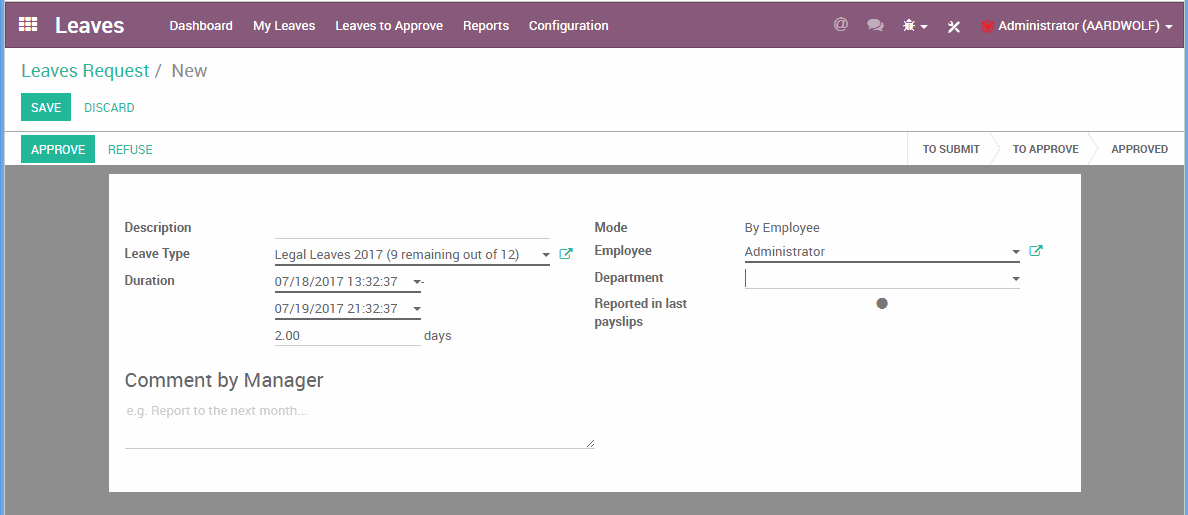
Task: Expand the Employee dropdown arrow
Action: click(1016, 252)
